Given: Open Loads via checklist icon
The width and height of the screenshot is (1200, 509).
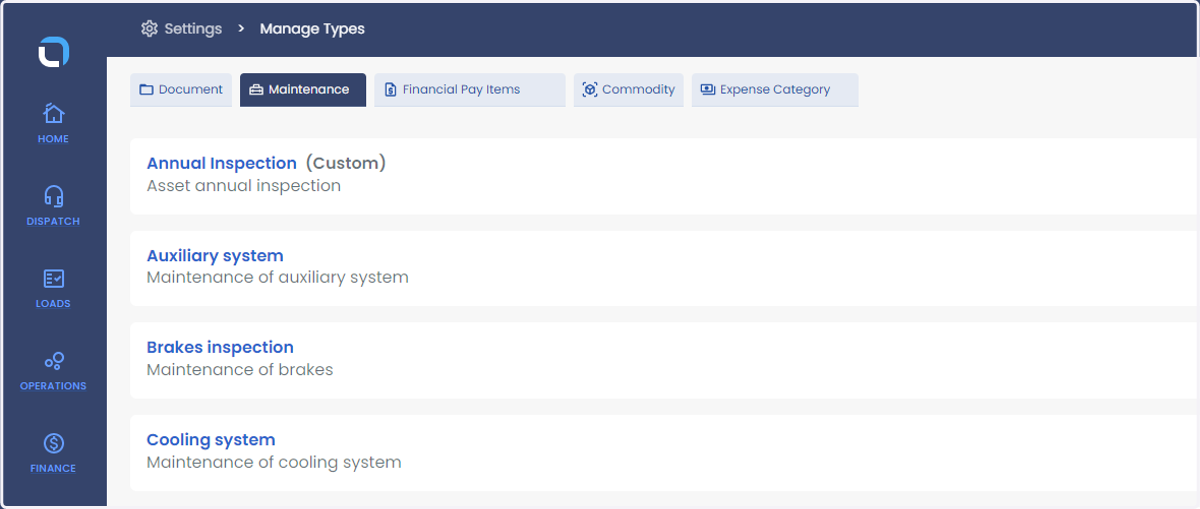Looking at the screenshot, I should pyautogui.click(x=54, y=279).
